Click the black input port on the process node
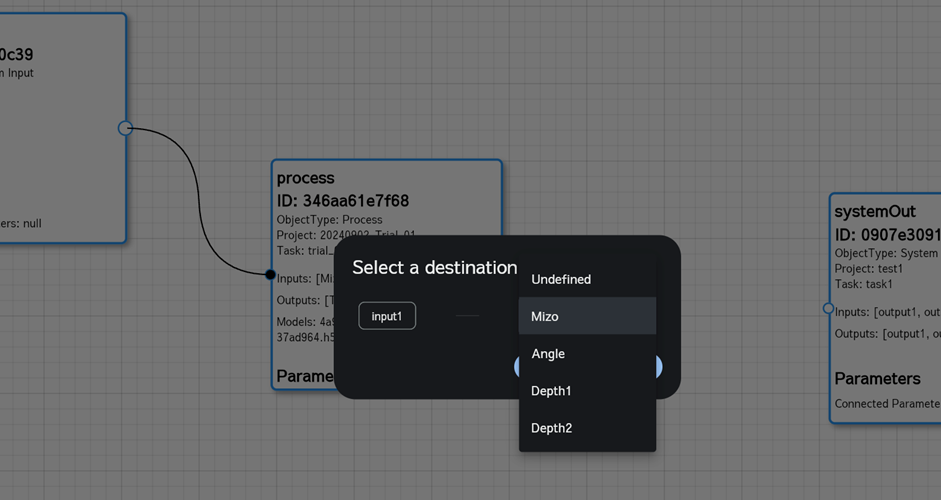 click(270, 275)
